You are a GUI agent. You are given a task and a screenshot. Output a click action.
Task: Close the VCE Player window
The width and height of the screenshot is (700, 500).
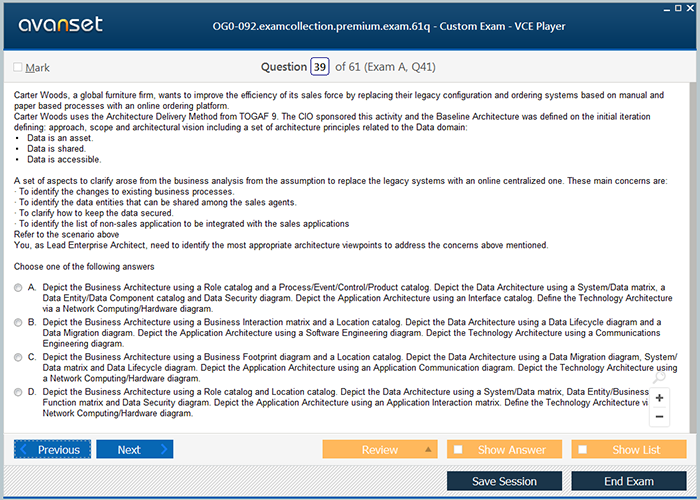[690, 8]
